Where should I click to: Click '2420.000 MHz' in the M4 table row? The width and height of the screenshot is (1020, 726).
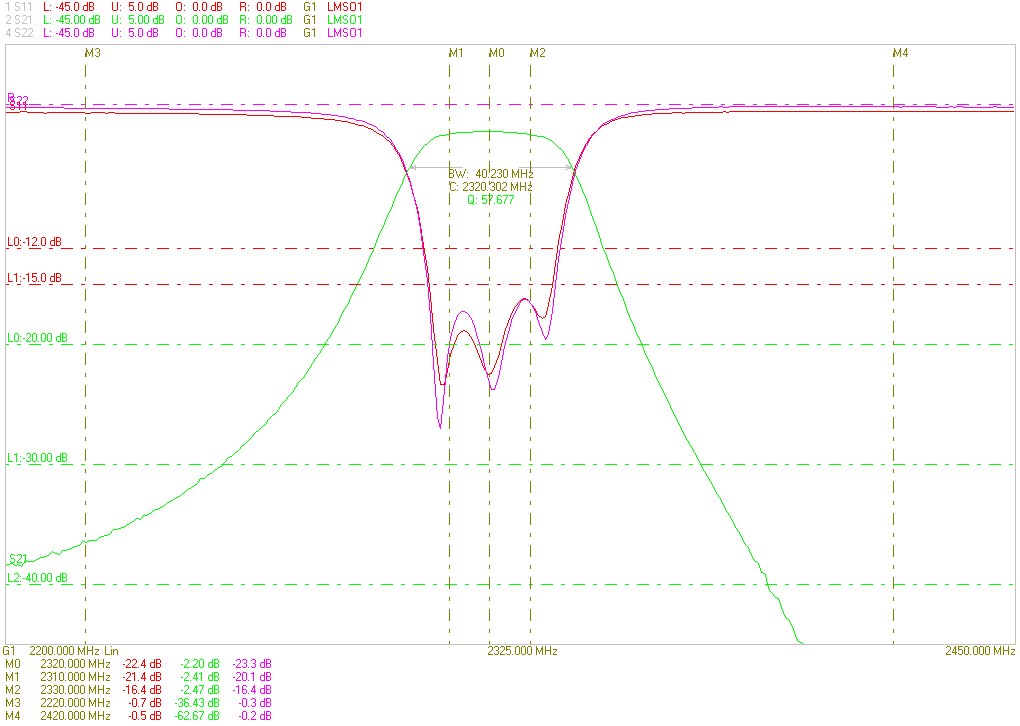pos(75,716)
